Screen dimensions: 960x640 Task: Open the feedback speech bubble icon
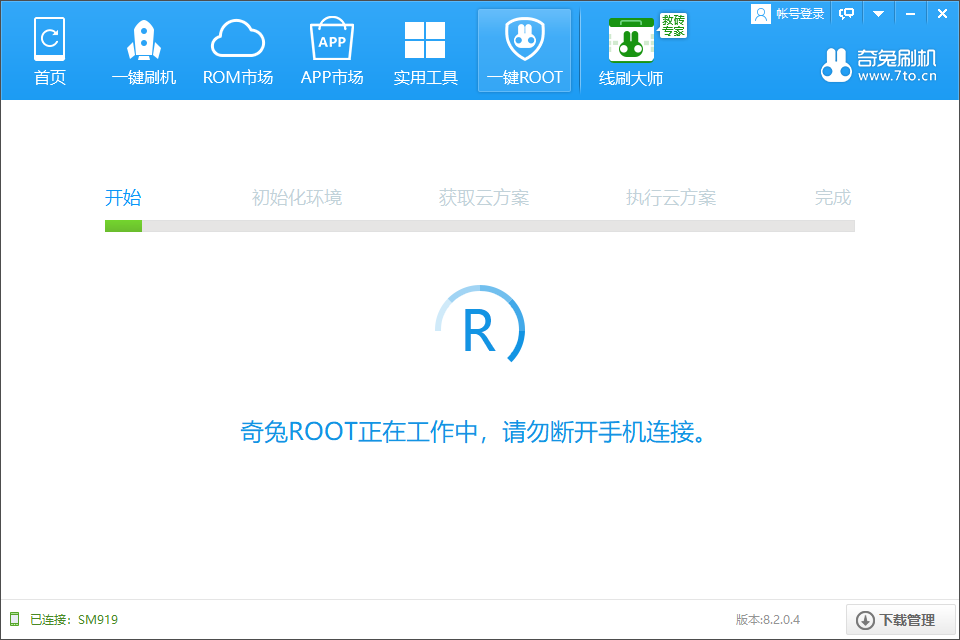(847, 13)
